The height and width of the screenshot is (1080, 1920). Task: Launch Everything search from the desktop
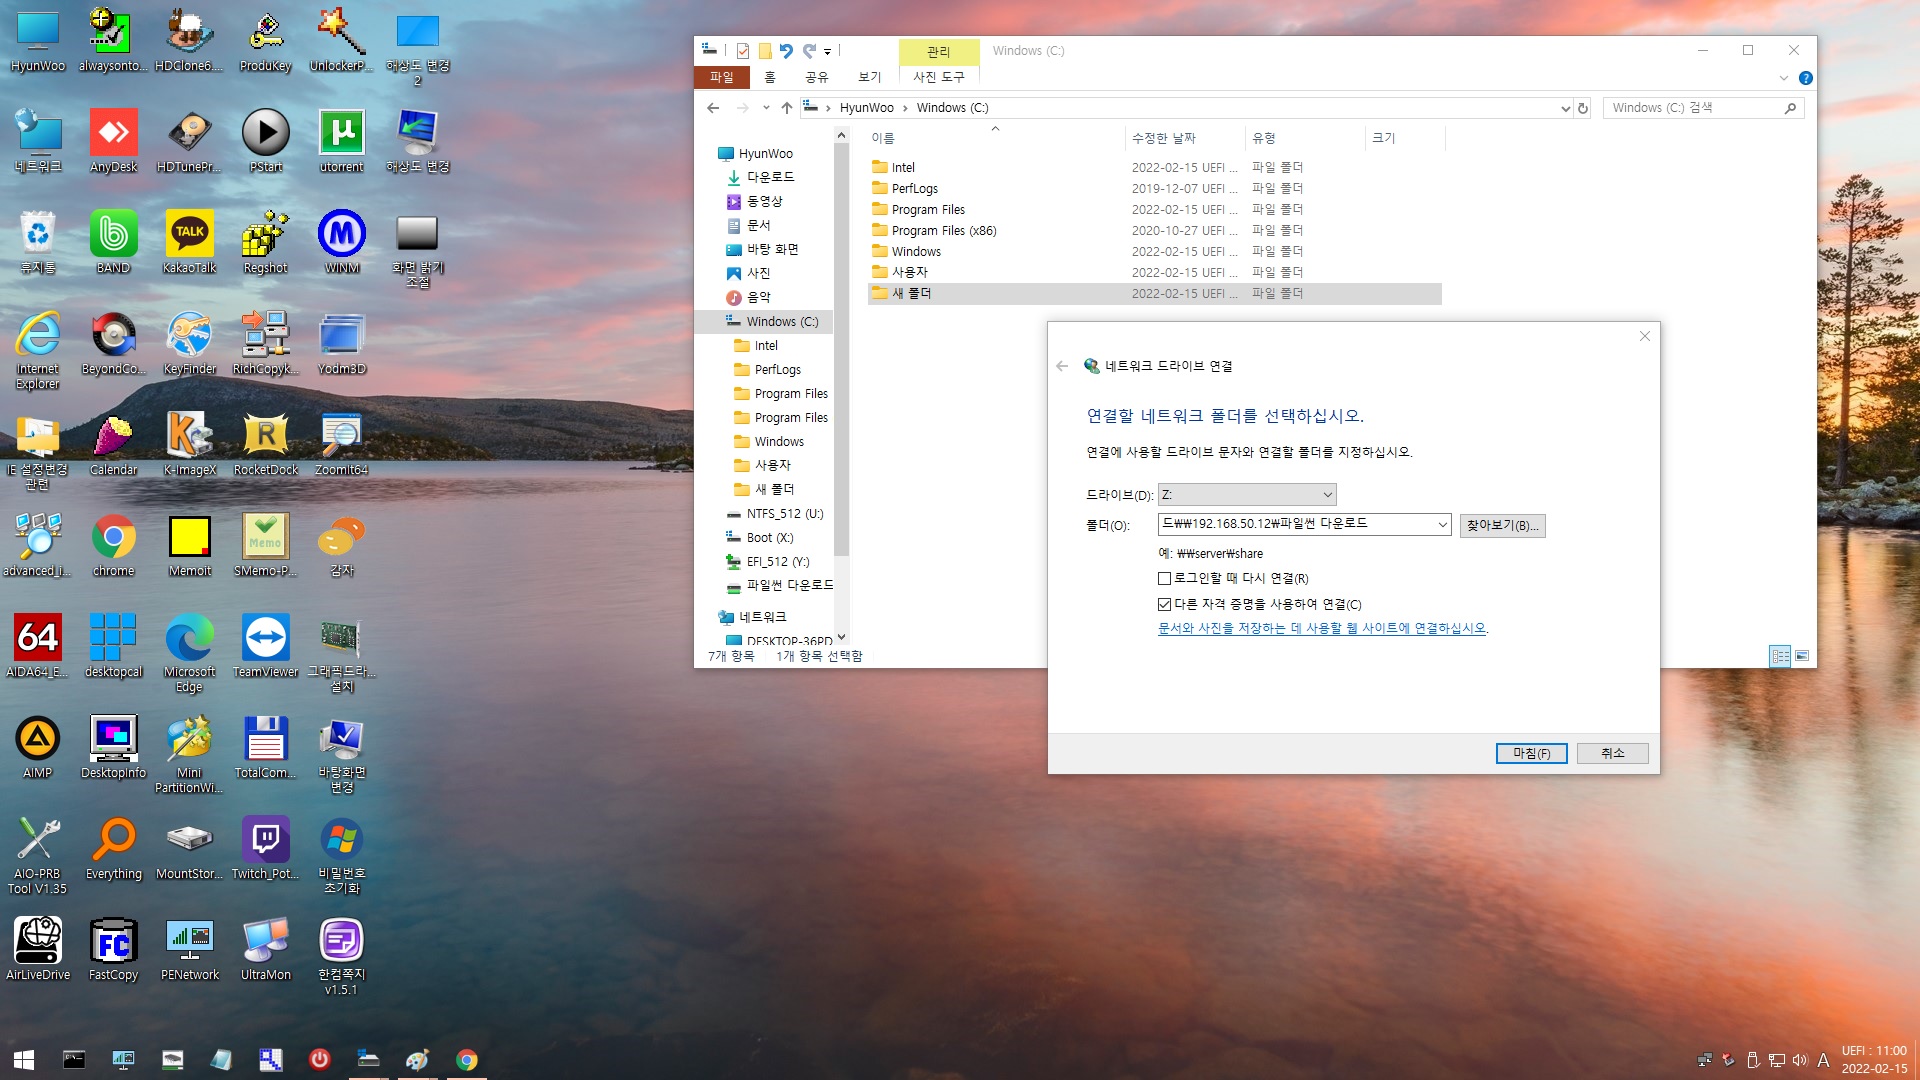(113, 848)
